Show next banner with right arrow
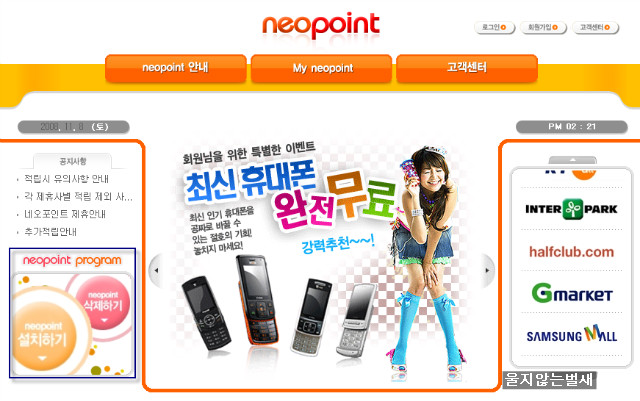This screenshot has height=401, width=640. [x=487, y=270]
